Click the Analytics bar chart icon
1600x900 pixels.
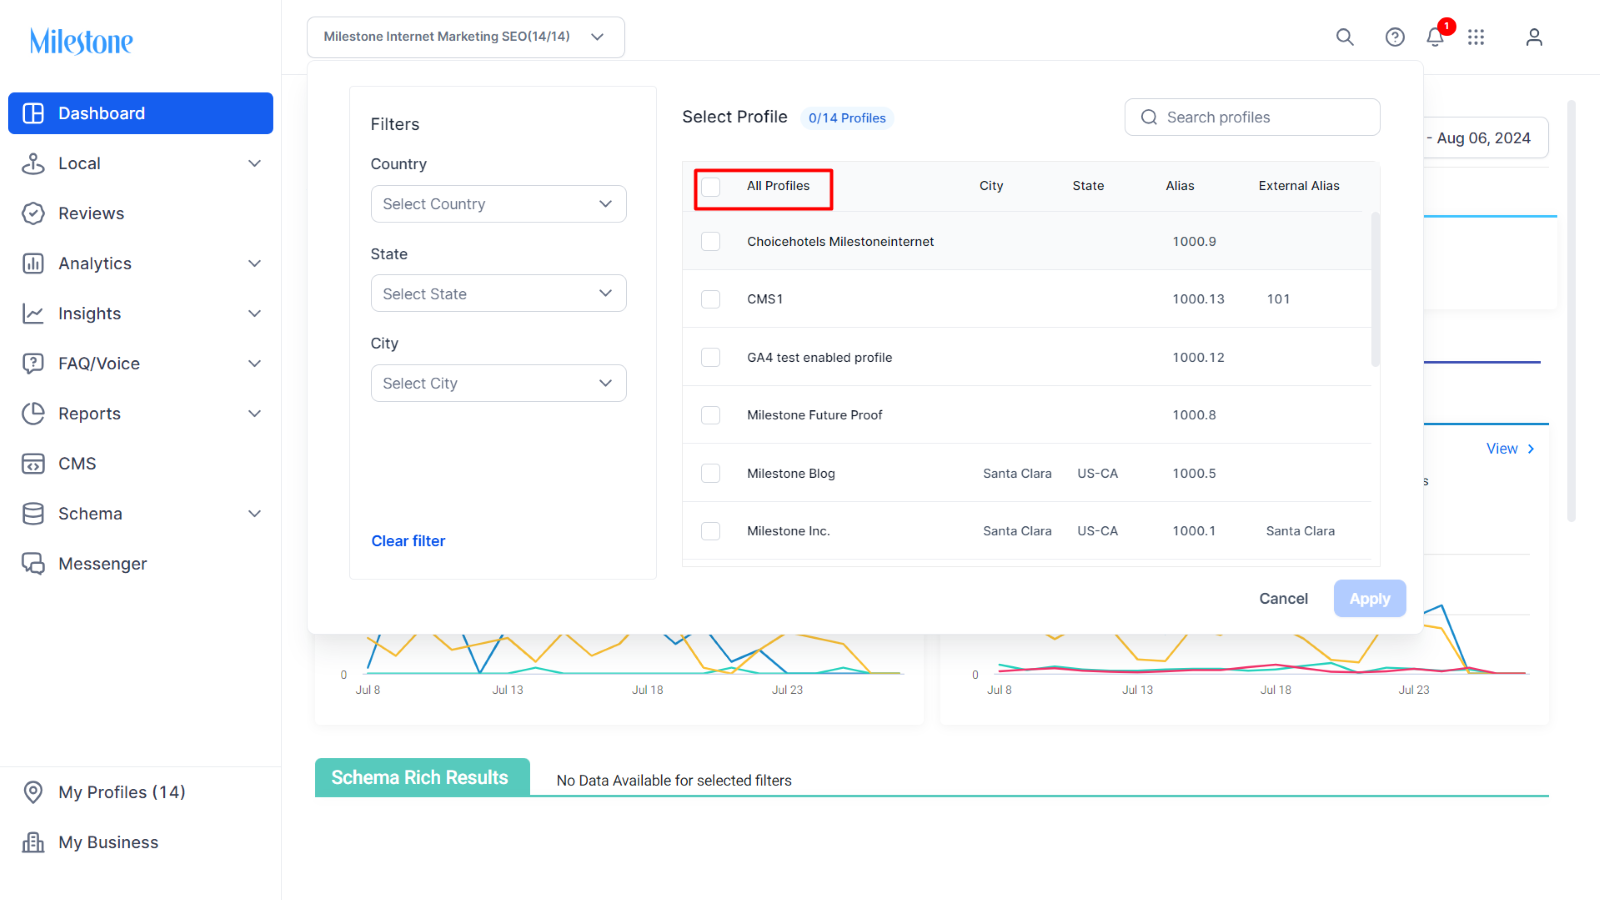pos(33,263)
